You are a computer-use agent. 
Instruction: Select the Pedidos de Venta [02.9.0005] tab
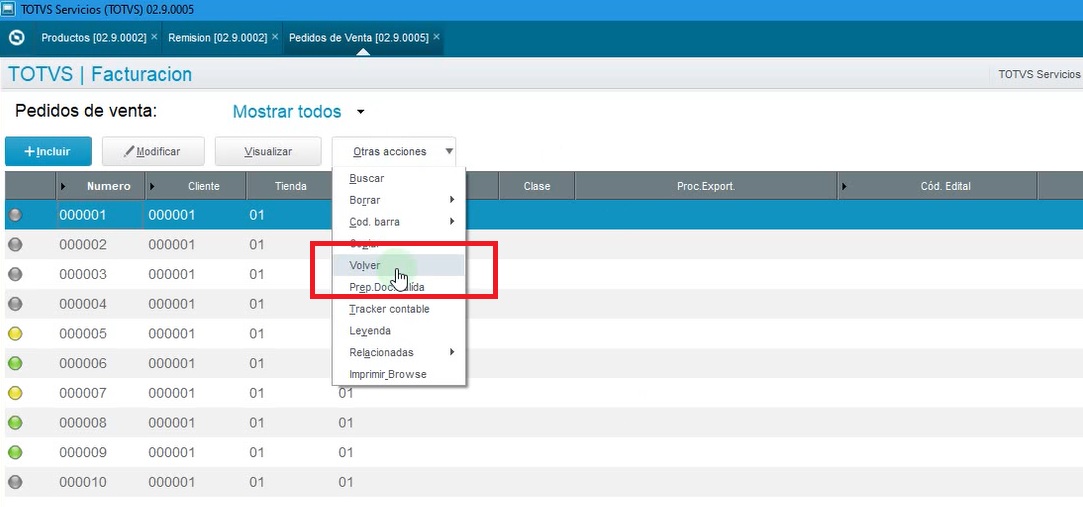point(358,38)
